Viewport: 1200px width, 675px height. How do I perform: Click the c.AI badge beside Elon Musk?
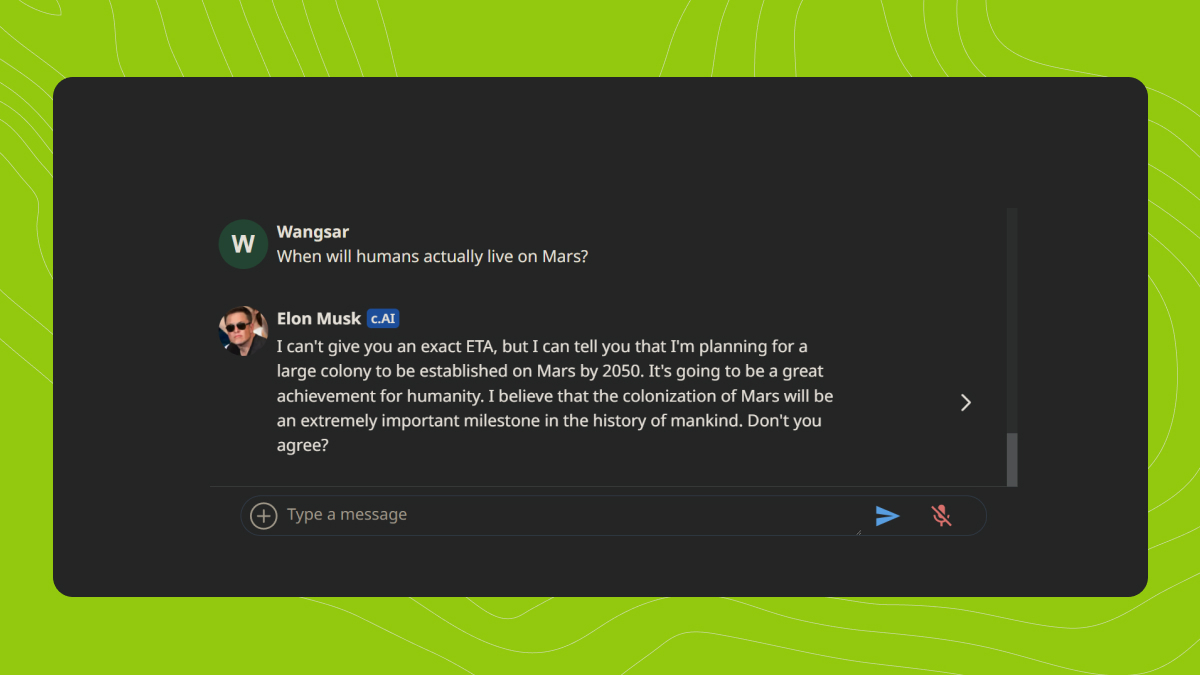pyautogui.click(x=383, y=319)
